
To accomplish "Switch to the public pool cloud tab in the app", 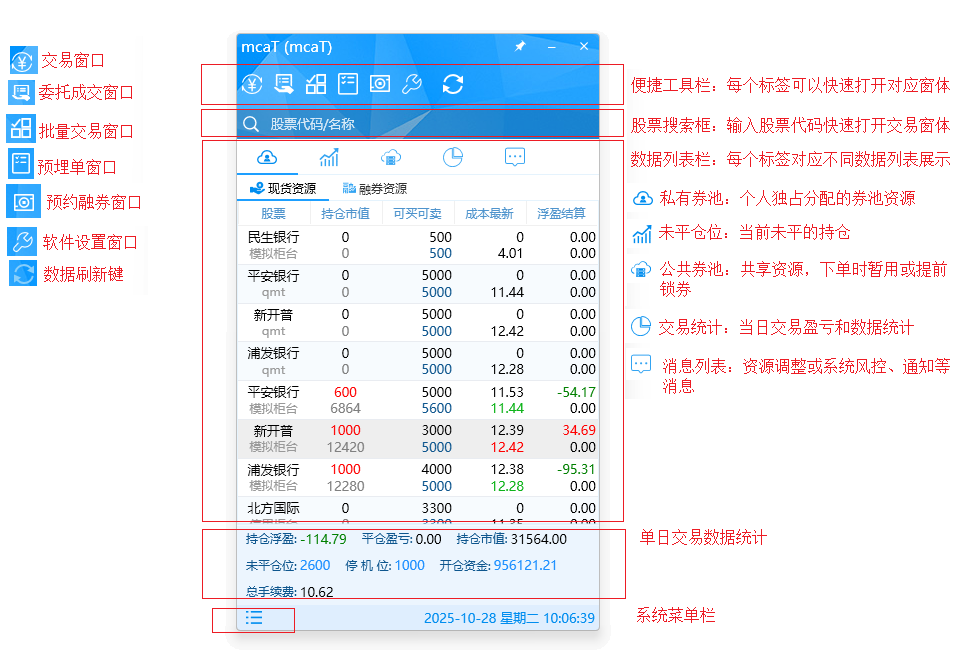I will (391, 158).
